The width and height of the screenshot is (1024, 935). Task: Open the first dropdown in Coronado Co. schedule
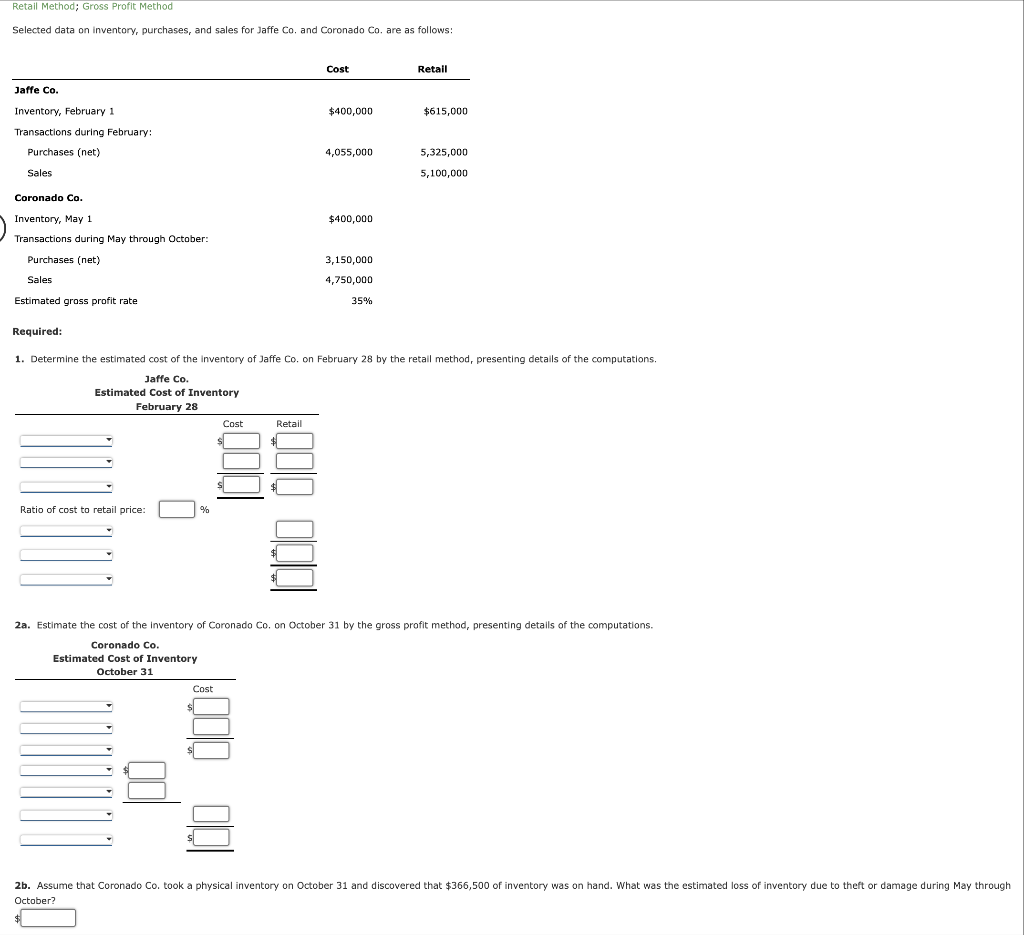point(65,706)
